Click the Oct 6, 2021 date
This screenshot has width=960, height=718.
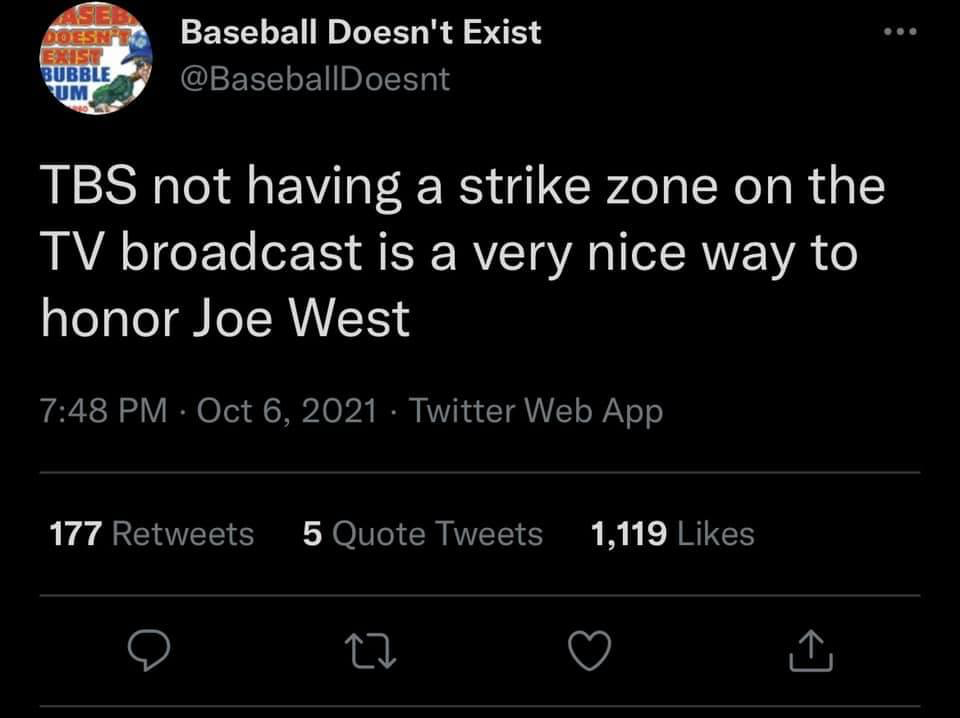click(x=288, y=410)
